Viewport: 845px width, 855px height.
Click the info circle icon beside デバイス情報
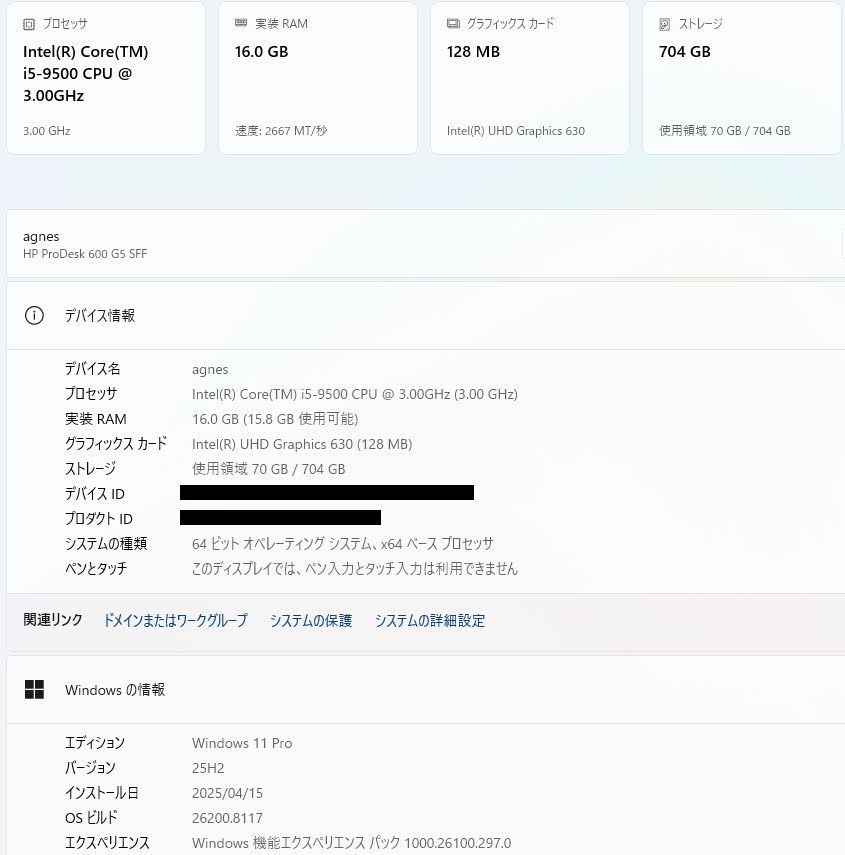[x=34, y=315]
